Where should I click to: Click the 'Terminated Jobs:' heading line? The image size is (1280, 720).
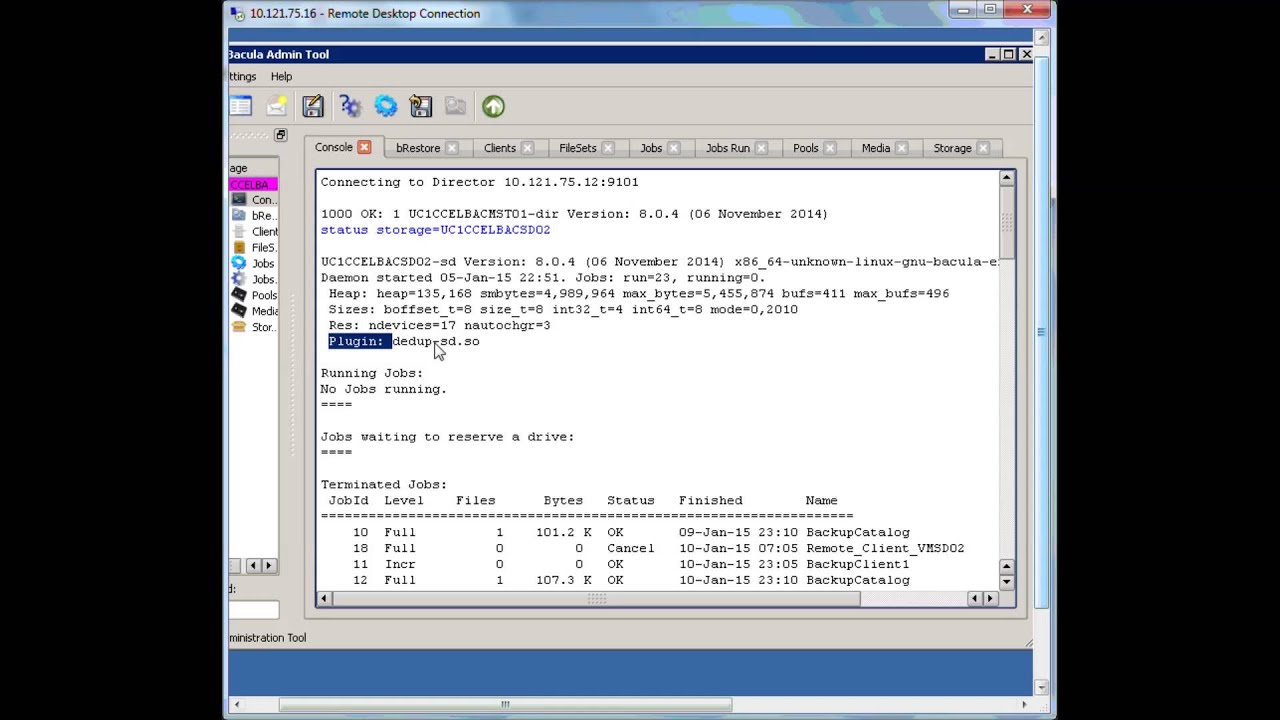(x=383, y=485)
